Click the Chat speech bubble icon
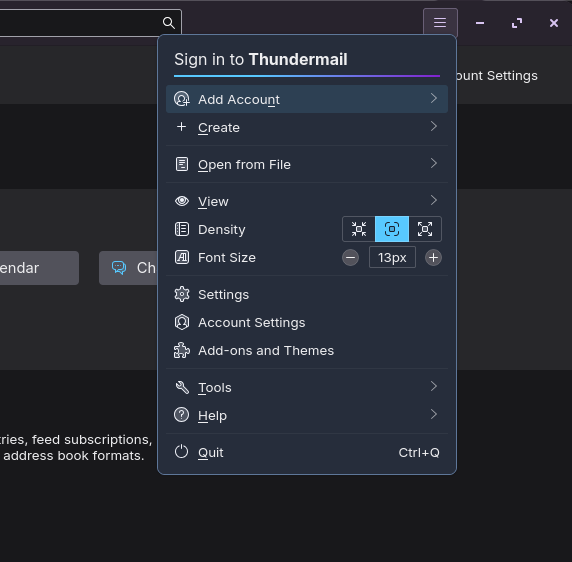This screenshot has height=562, width=572. [x=119, y=268]
